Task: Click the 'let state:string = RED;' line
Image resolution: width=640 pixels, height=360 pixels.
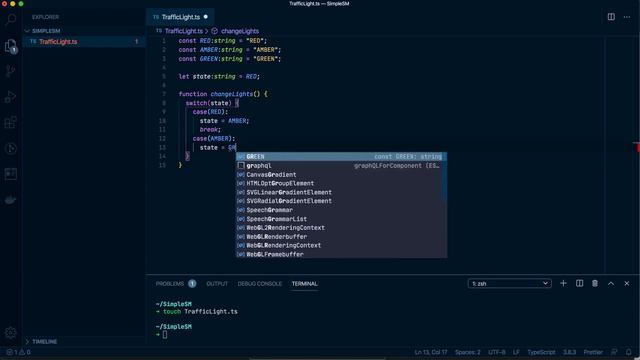Action: click(x=219, y=77)
